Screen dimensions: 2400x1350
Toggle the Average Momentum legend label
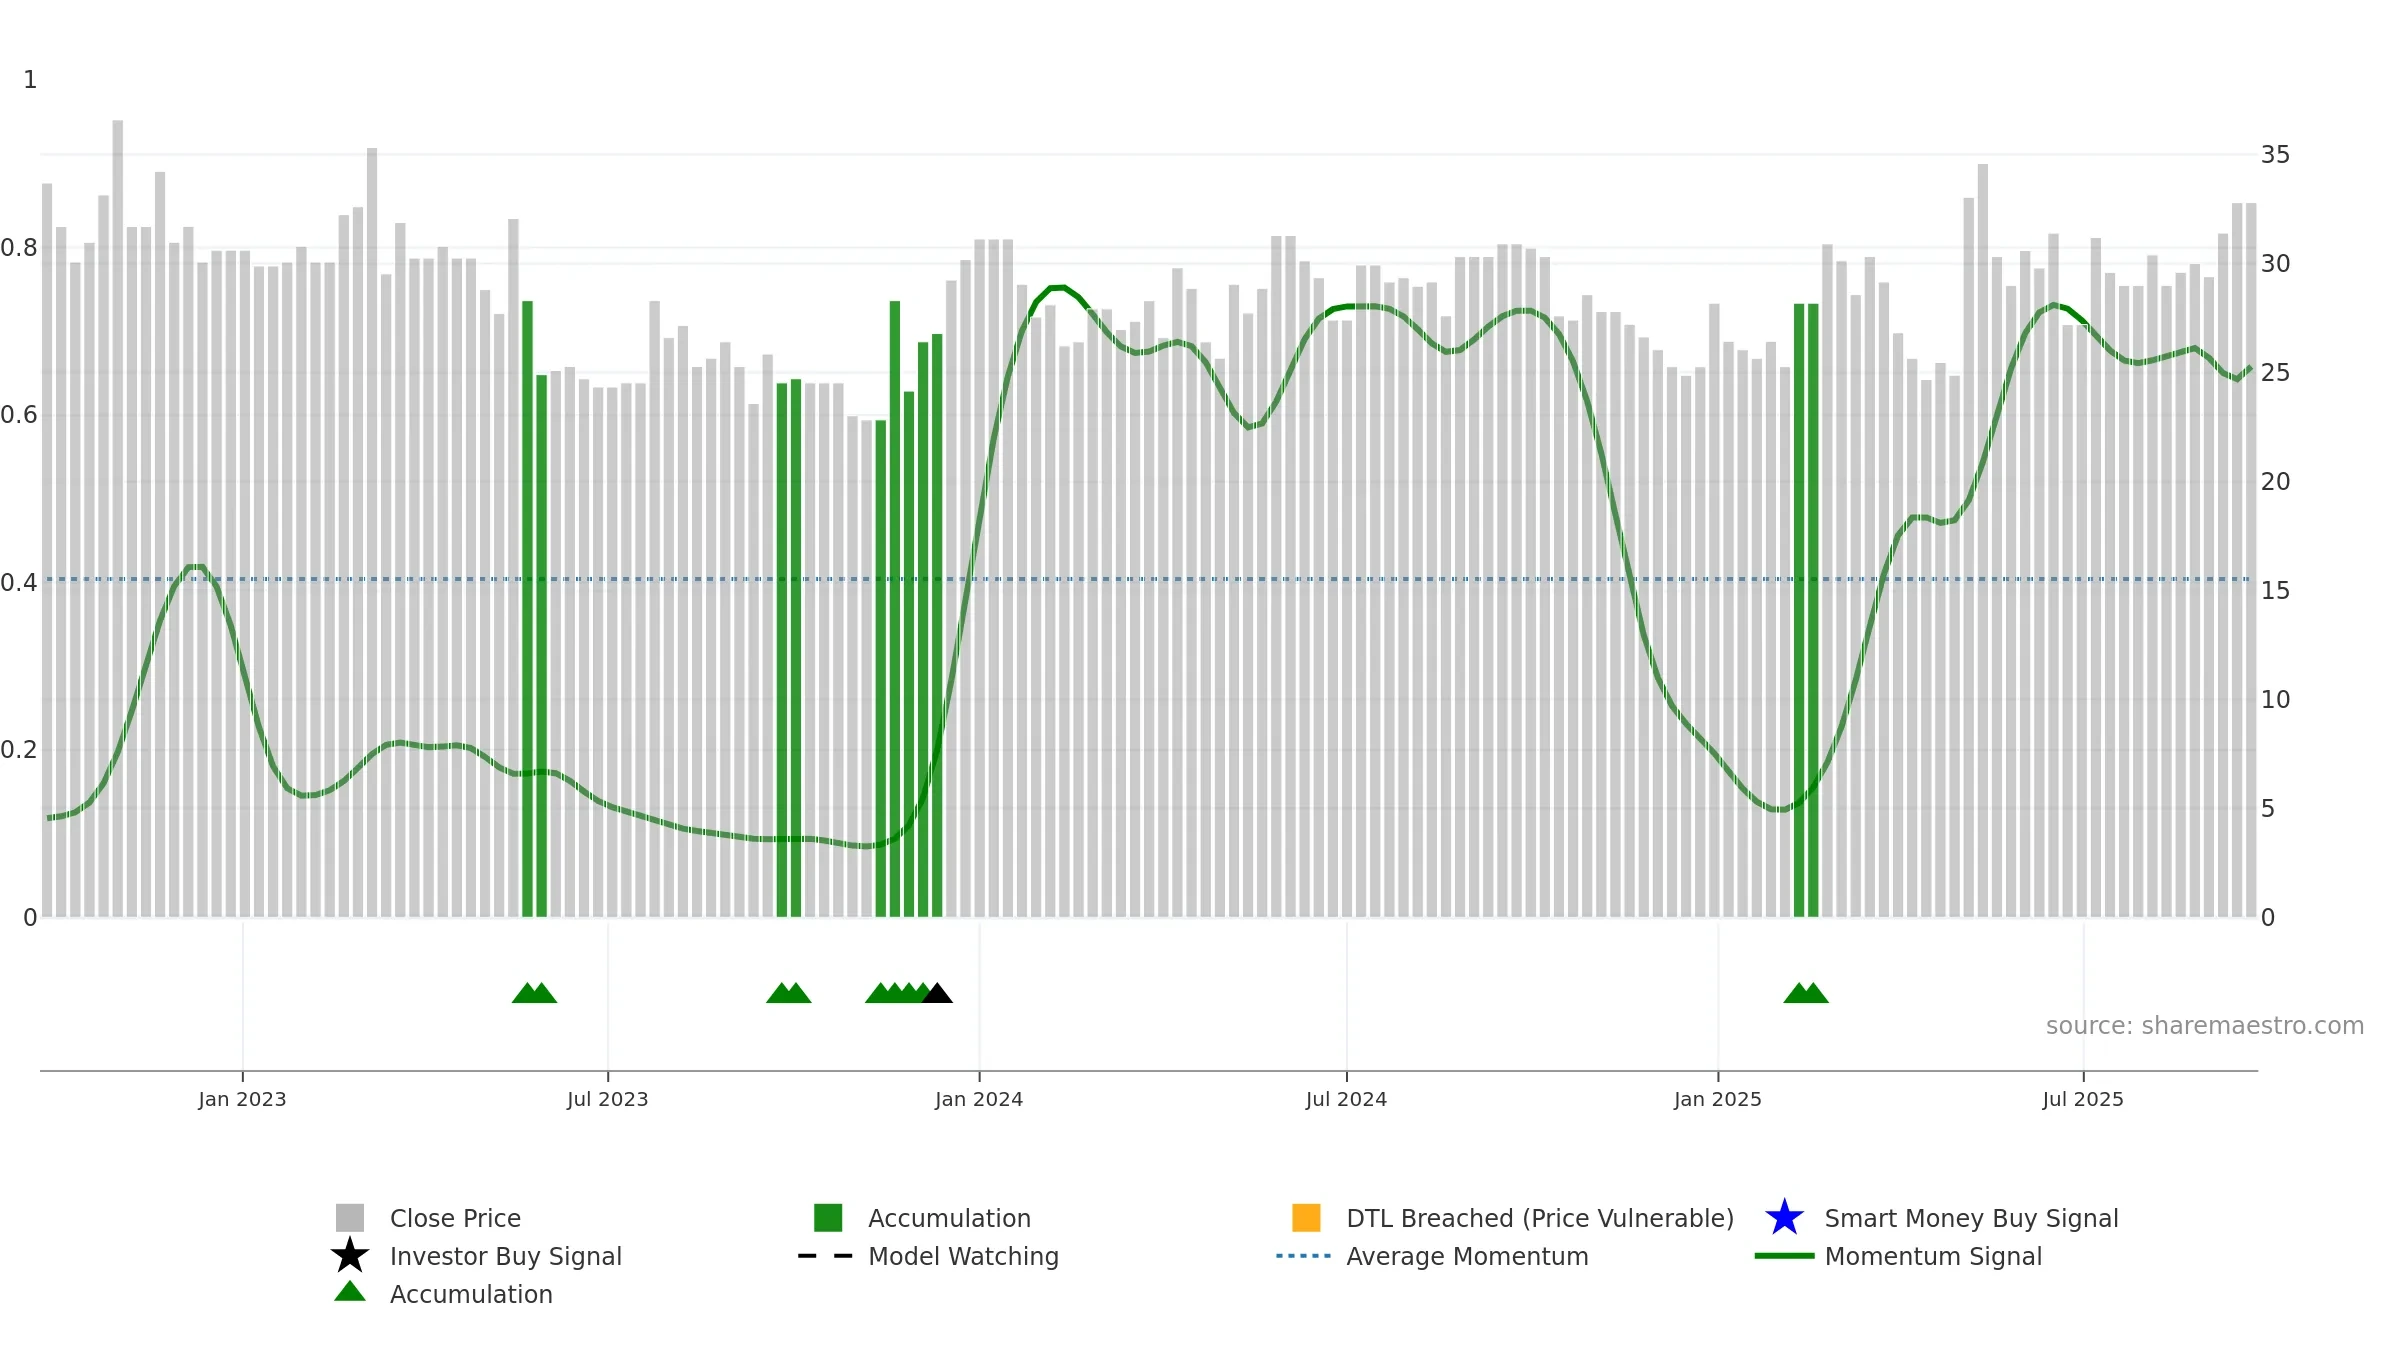1467,1256
